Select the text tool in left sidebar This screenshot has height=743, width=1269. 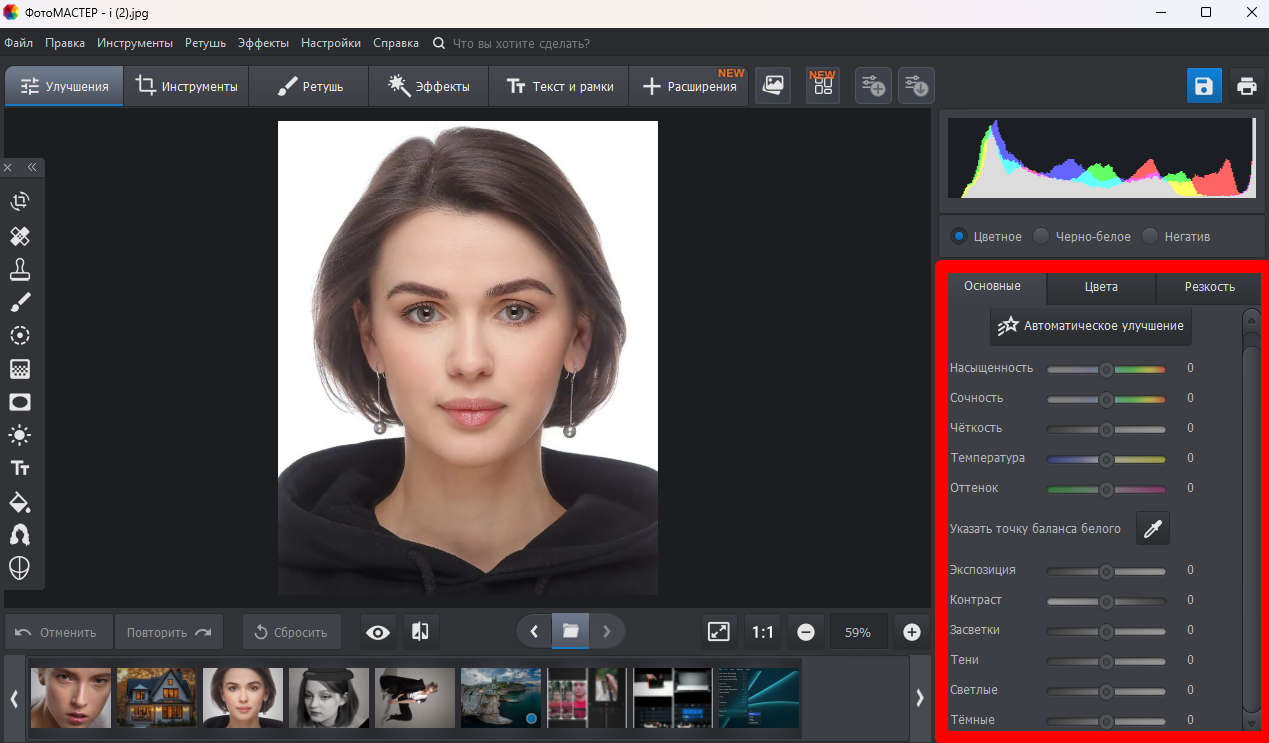click(x=20, y=468)
